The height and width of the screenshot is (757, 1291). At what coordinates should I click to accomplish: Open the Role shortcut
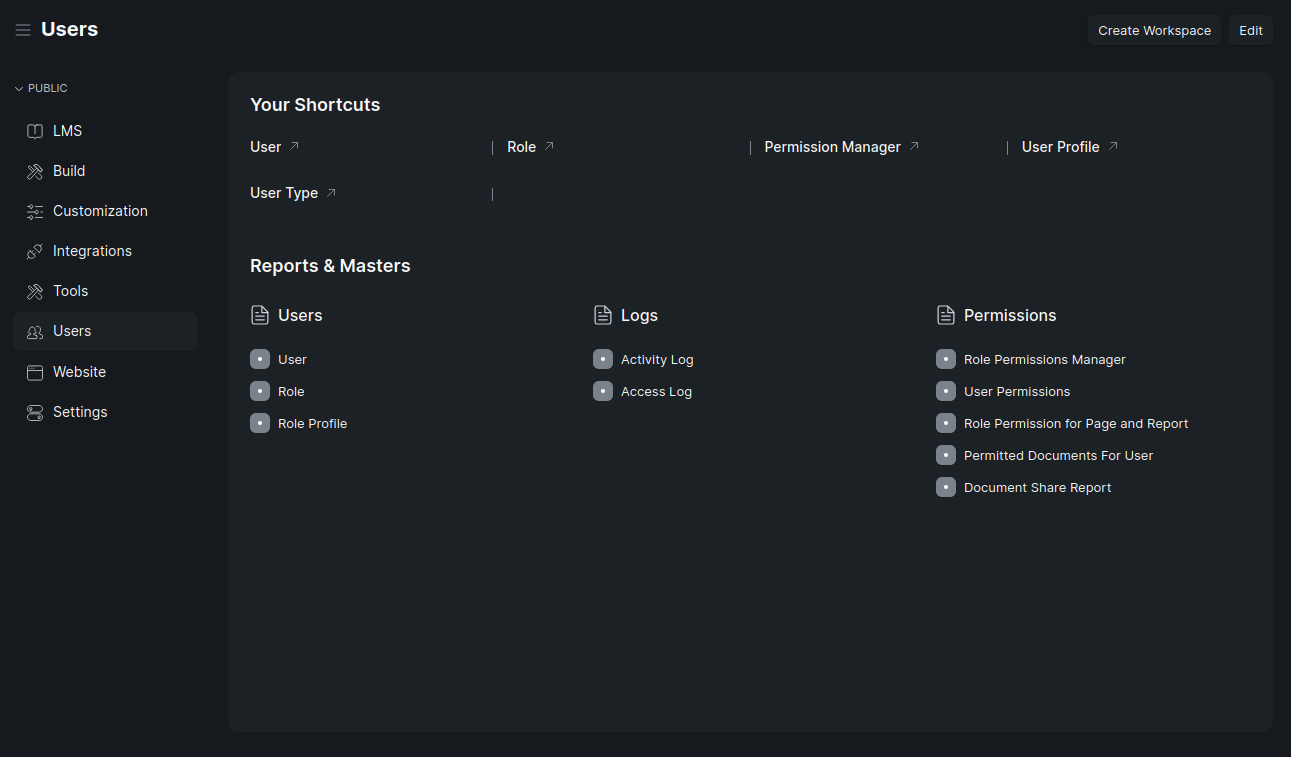(x=521, y=147)
